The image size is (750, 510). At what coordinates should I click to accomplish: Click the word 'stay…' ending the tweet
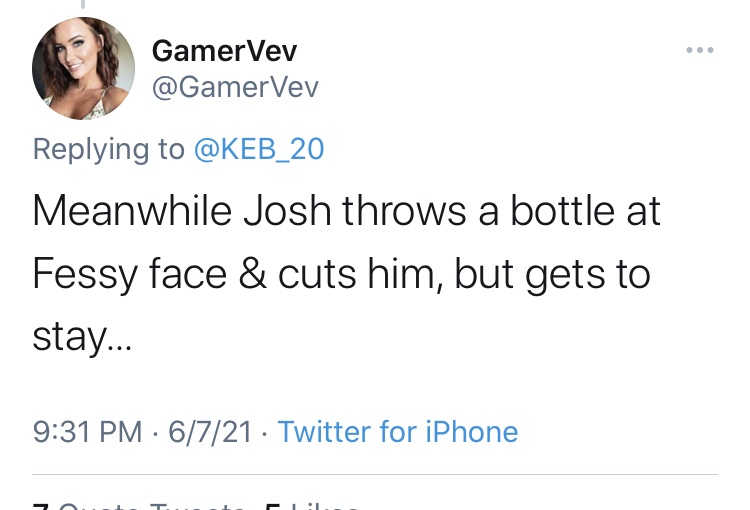pyautogui.click(x=82, y=338)
